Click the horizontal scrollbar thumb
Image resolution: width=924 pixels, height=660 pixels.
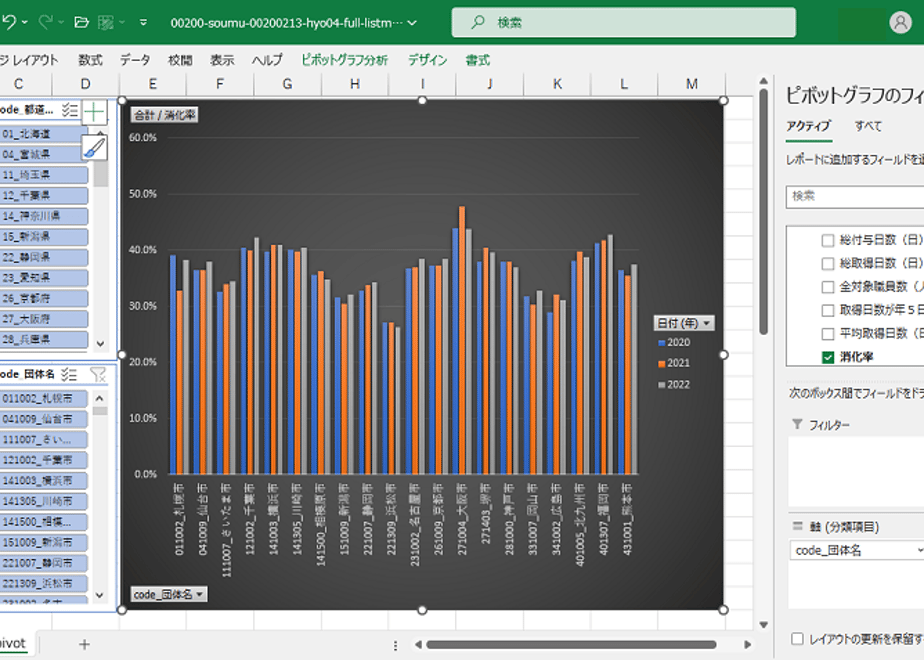(x=571, y=645)
